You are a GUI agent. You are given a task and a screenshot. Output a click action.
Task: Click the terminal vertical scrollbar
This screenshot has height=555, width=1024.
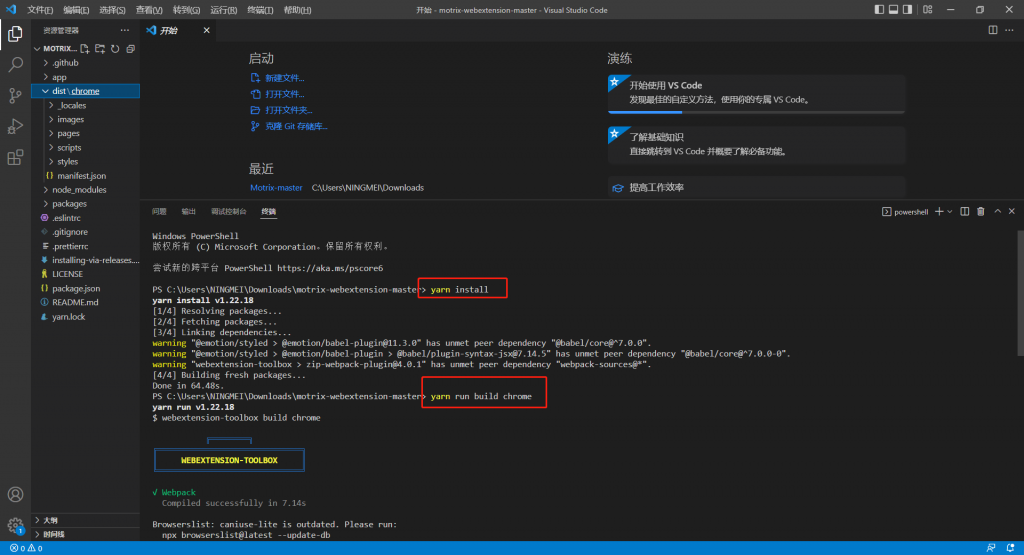1020,293
